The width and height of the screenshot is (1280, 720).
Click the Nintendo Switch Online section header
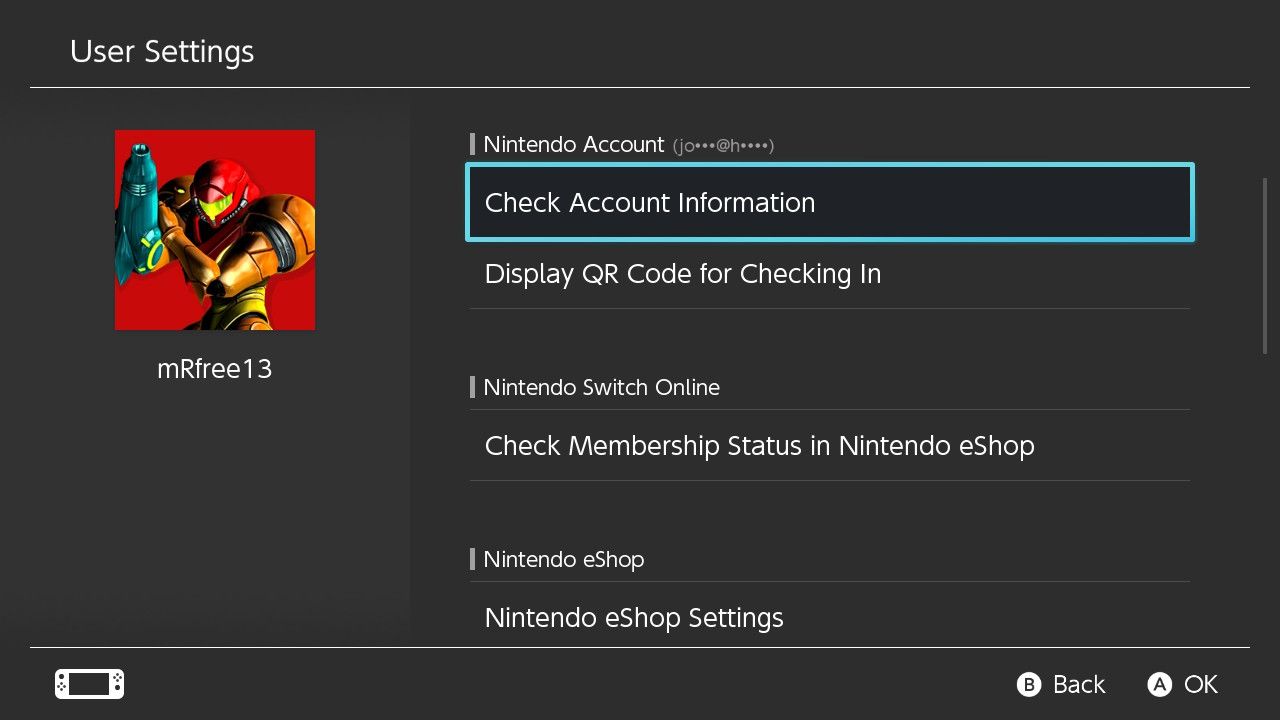click(x=601, y=388)
